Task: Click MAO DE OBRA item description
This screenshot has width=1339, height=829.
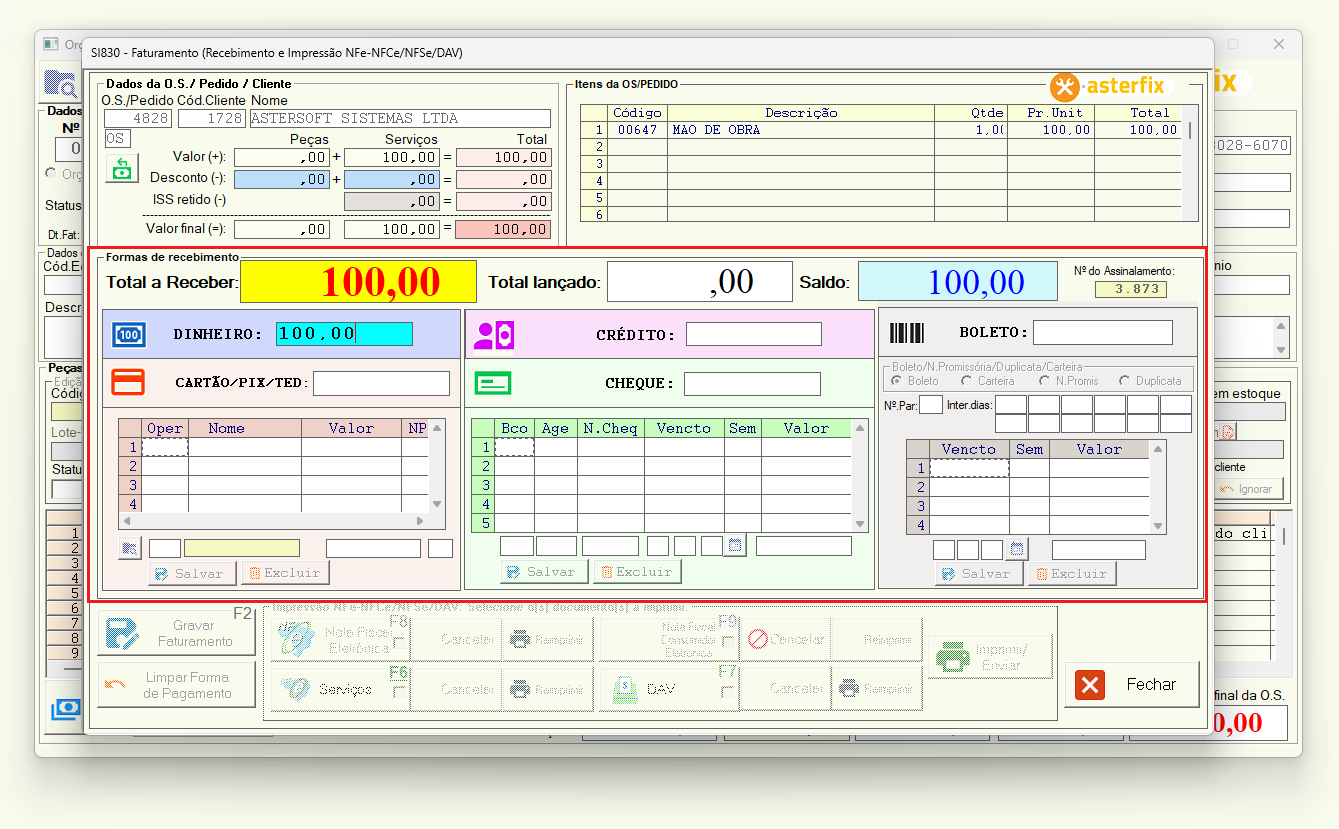Action: pos(801,130)
